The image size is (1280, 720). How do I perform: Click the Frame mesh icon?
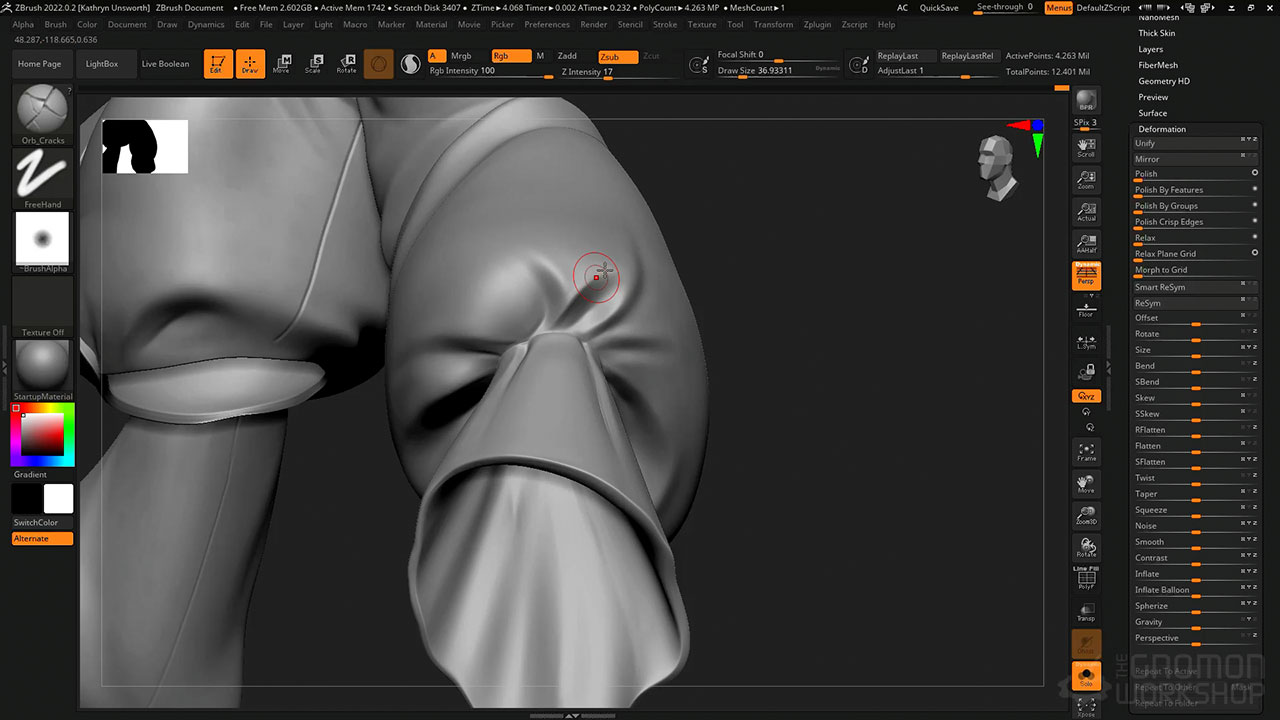[1086, 452]
